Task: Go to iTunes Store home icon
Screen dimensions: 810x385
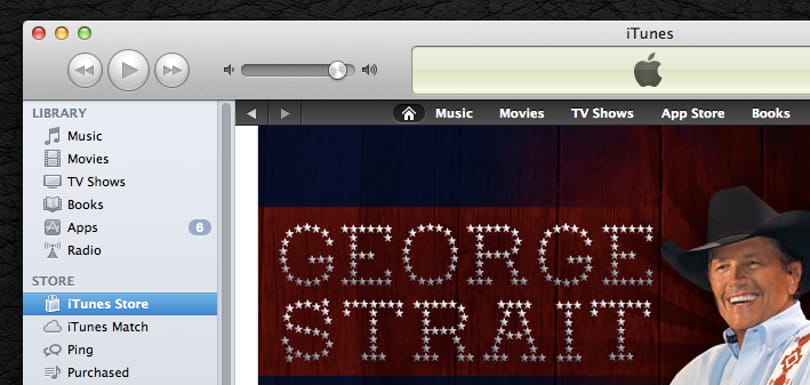Action: pos(409,113)
